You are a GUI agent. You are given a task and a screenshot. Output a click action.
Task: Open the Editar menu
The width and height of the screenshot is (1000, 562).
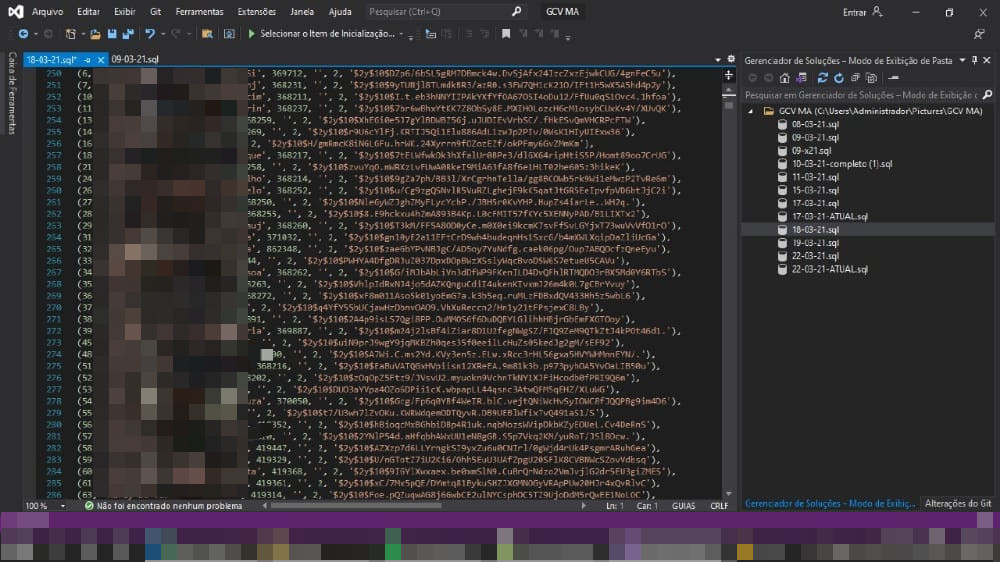coord(88,11)
